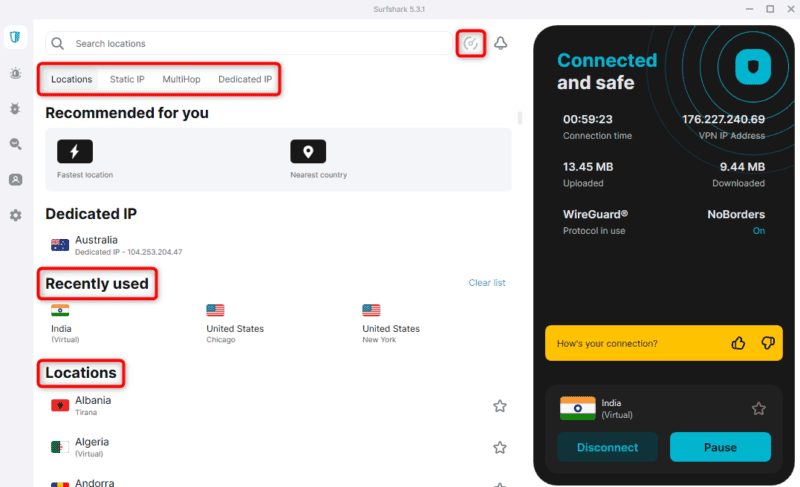Click the search magnifier icon in search bar
This screenshot has width=800, height=487.
[x=58, y=43]
